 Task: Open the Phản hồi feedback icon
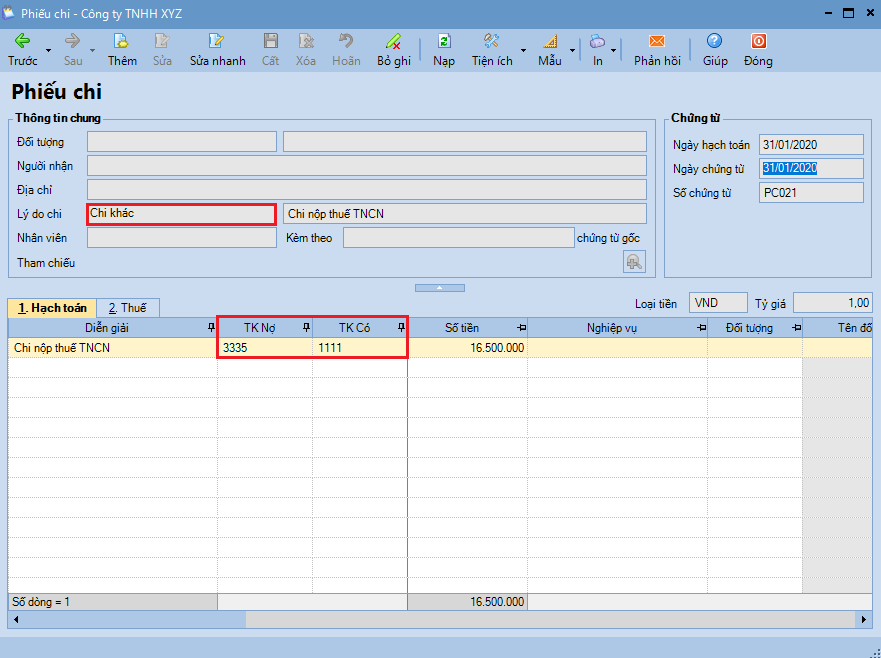657,42
